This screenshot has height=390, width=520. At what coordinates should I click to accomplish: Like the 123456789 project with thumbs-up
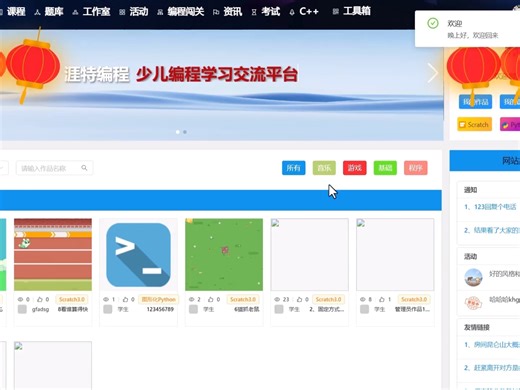tap(125, 299)
